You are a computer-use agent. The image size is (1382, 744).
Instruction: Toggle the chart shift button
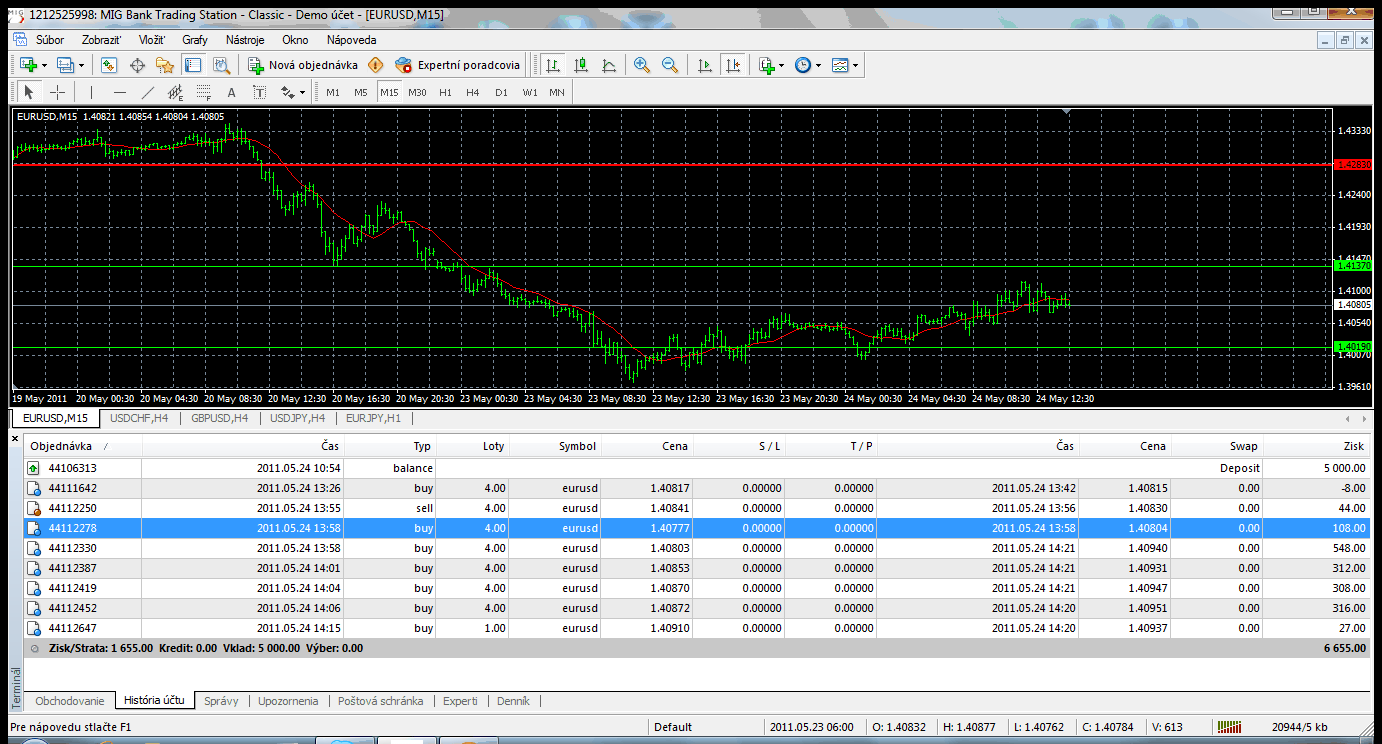click(x=734, y=65)
